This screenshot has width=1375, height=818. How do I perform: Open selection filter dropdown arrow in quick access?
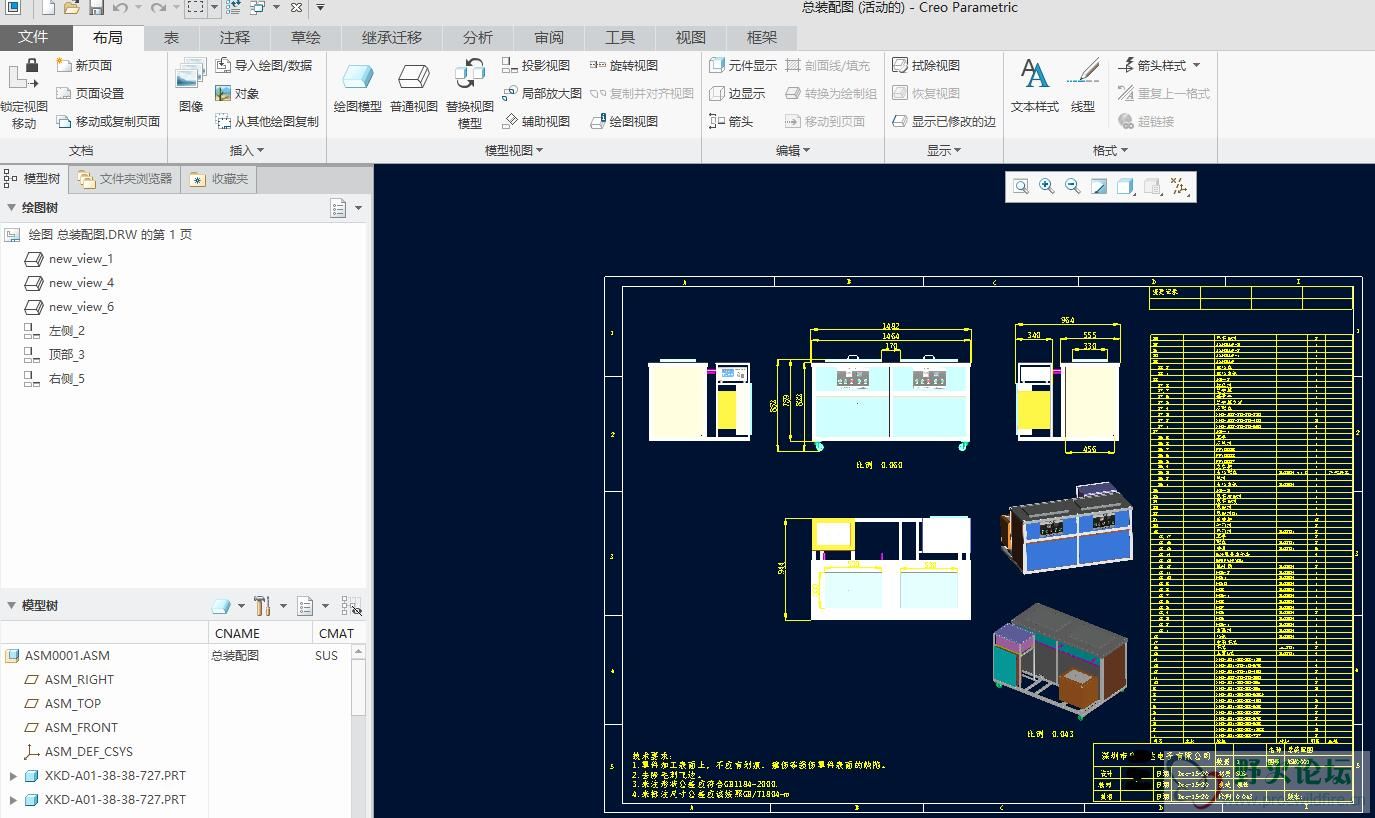pos(213,8)
